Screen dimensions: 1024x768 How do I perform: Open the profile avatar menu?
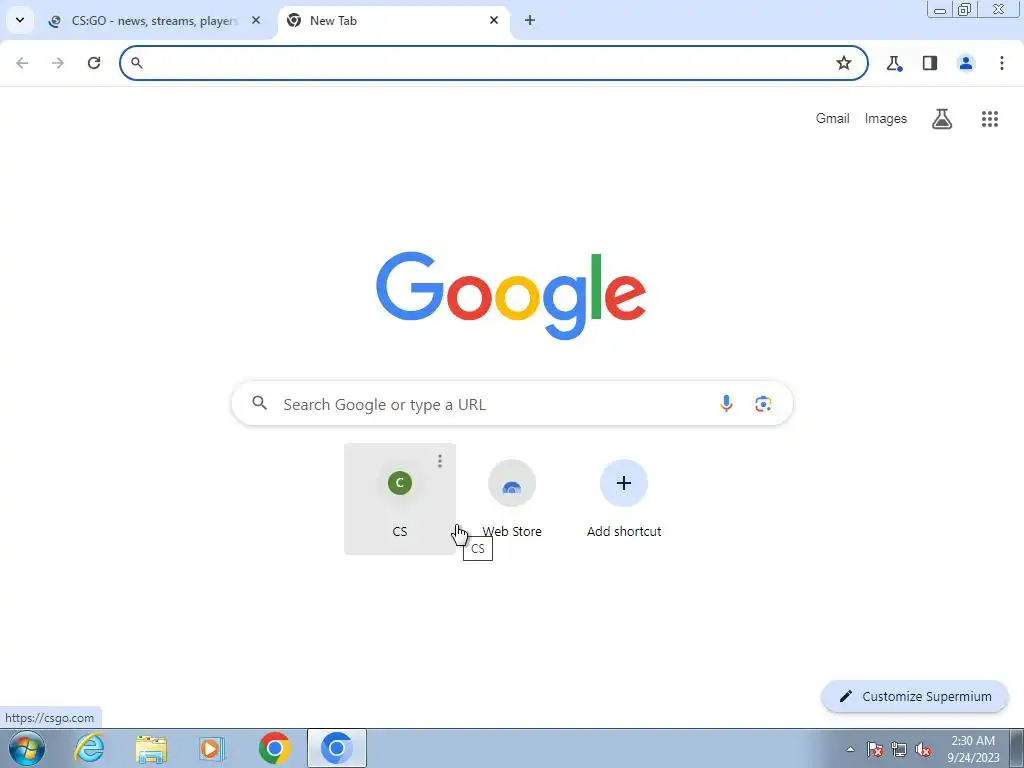click(966, 63)
